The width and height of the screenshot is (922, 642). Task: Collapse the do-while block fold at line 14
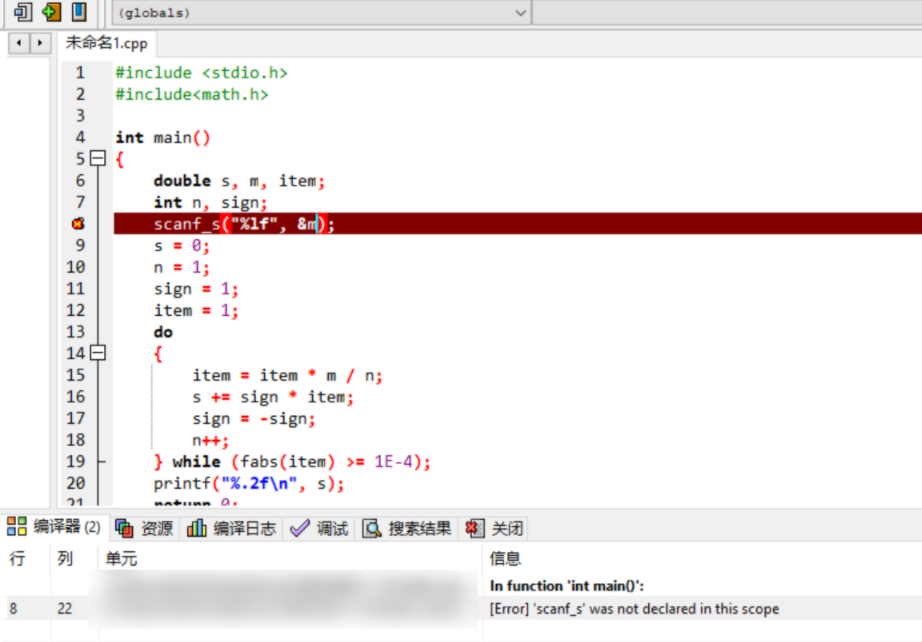pos(97,353)
